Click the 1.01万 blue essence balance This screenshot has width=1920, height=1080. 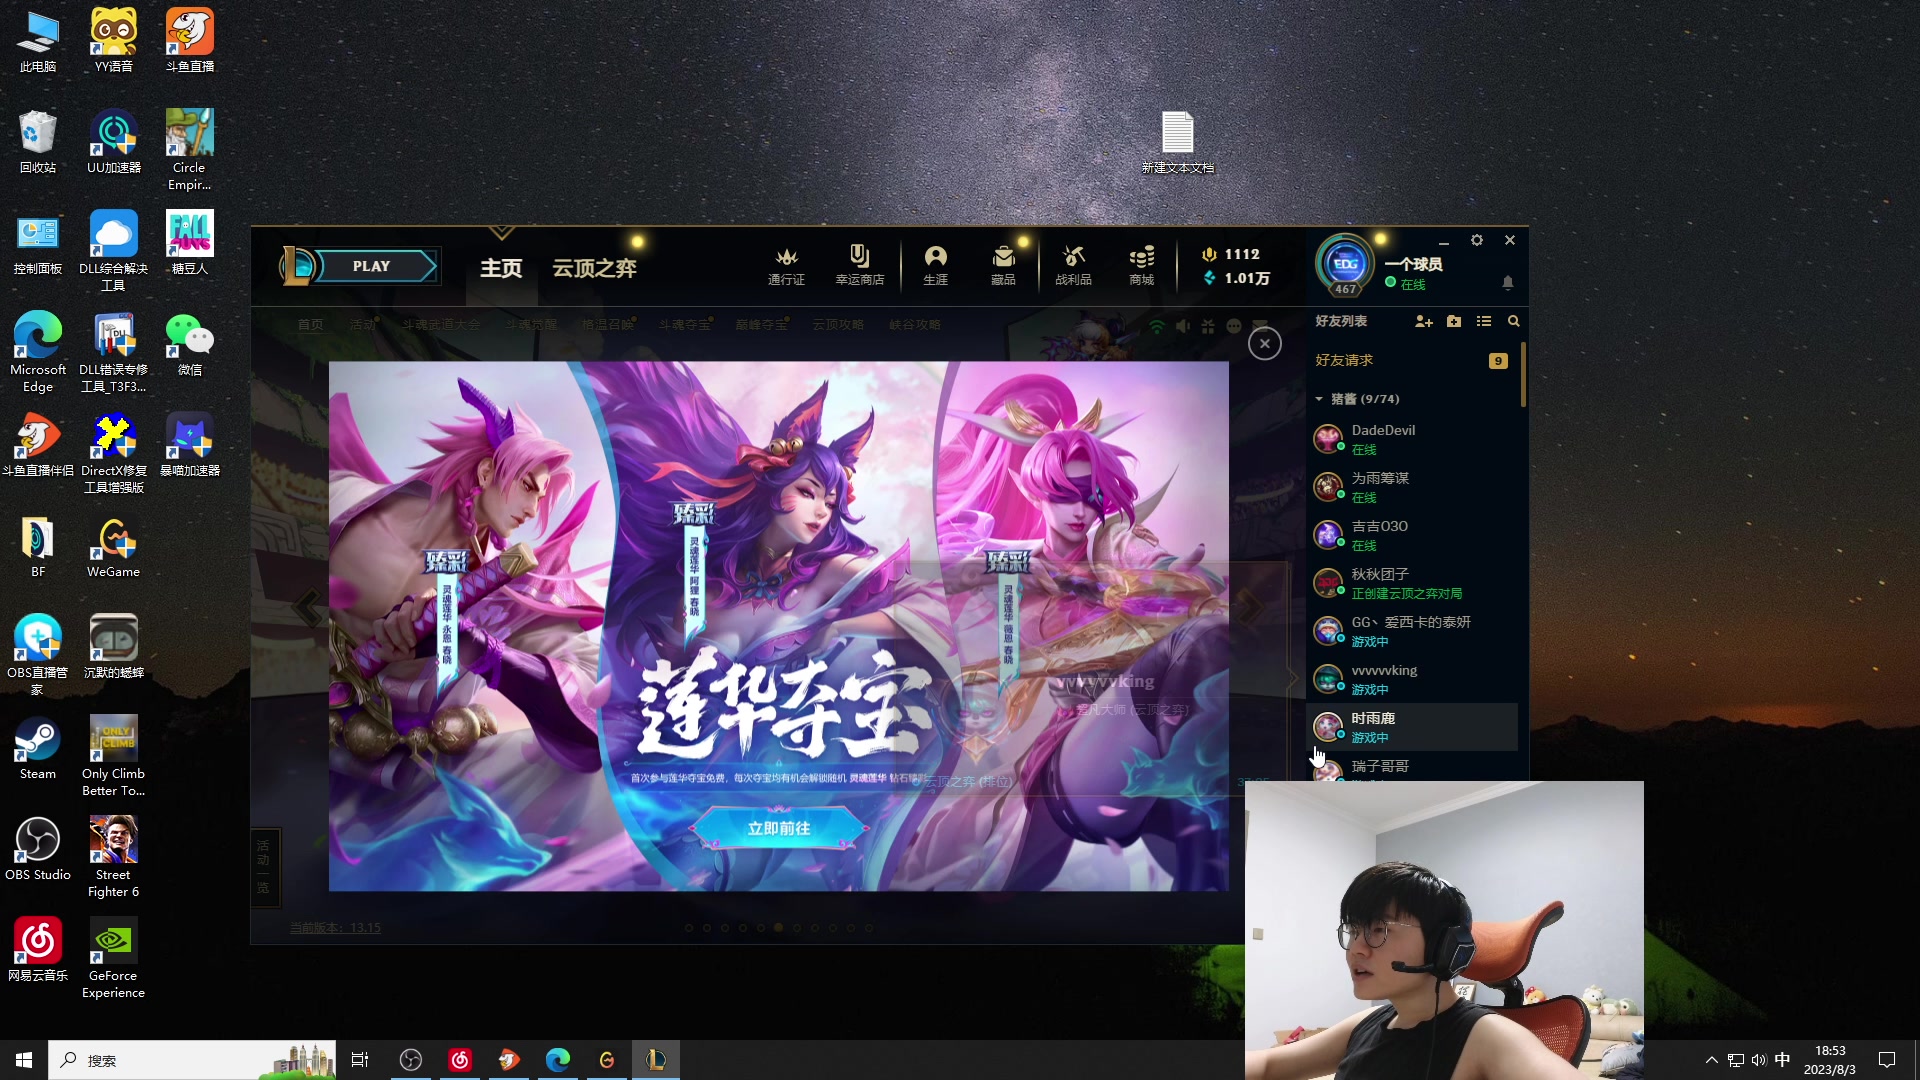[x=1237, y=278]
